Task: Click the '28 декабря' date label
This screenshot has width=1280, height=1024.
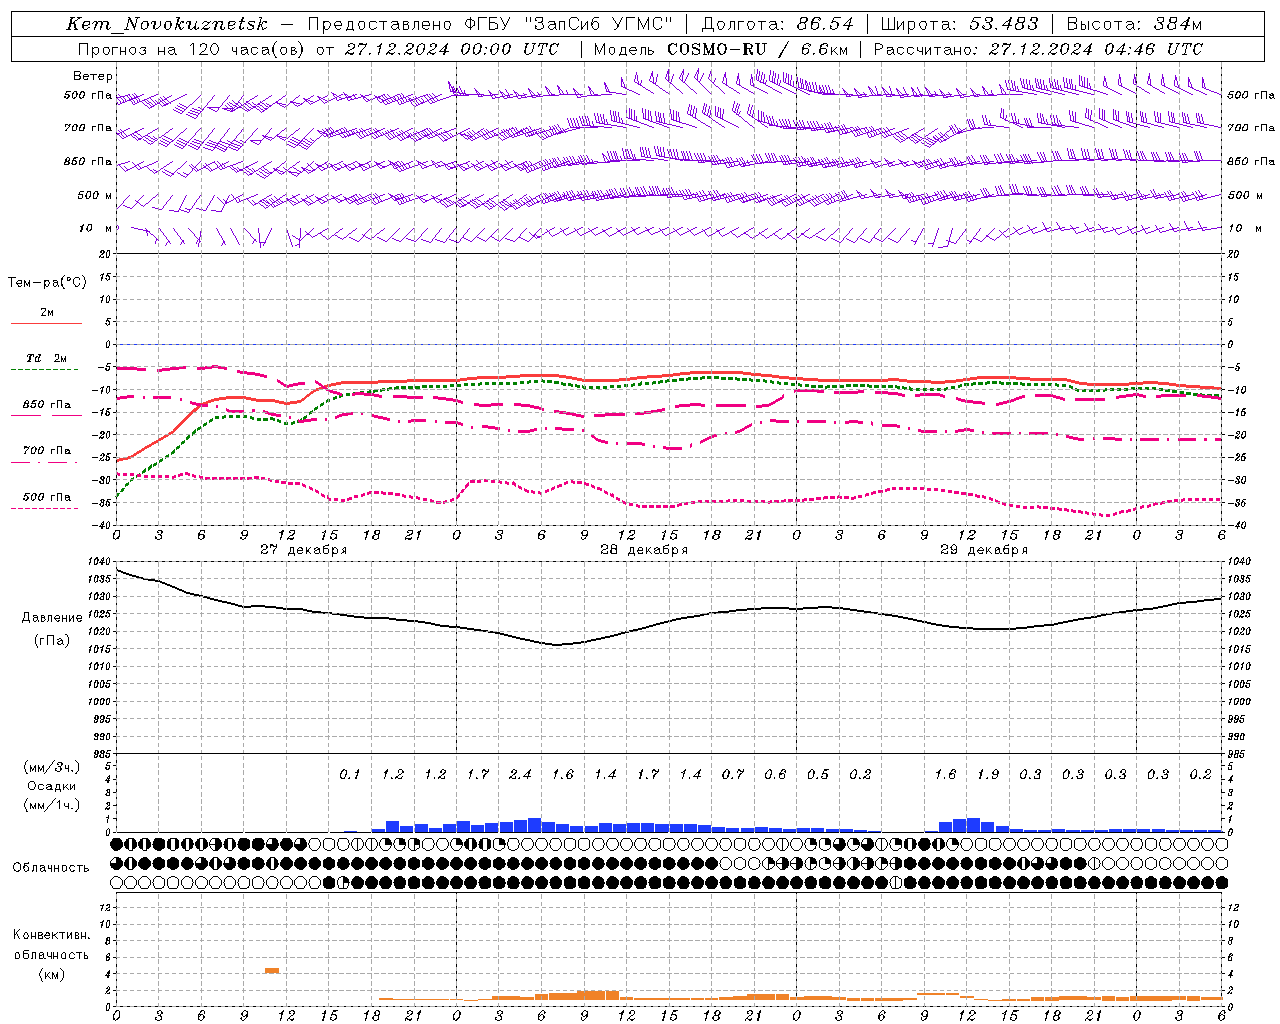Action: (643, 550)
